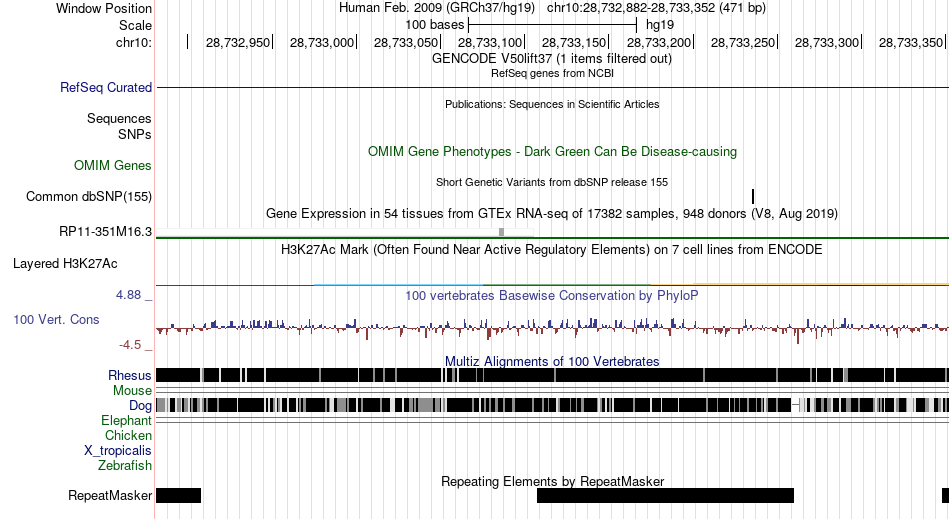Image resolution: width=950 pixels, height=519 pixels.
Task: Click the leftmost RepeatMasker block
Action: (178, 495)
